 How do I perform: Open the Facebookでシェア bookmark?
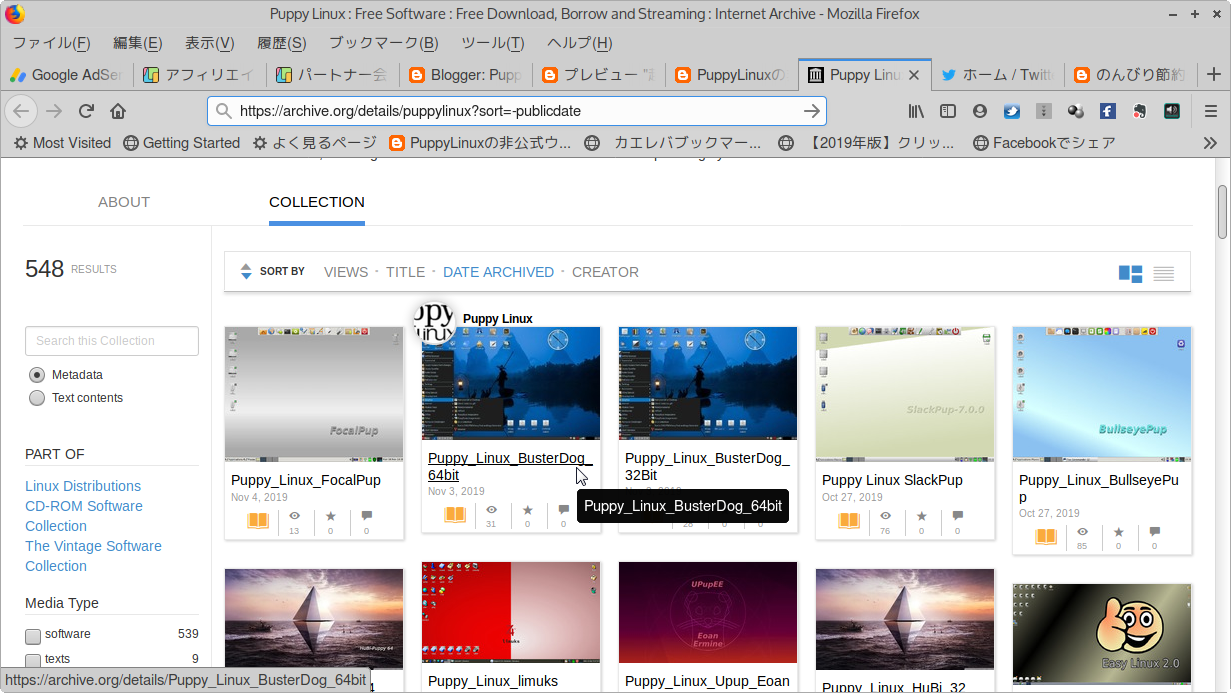(1044, 143)
